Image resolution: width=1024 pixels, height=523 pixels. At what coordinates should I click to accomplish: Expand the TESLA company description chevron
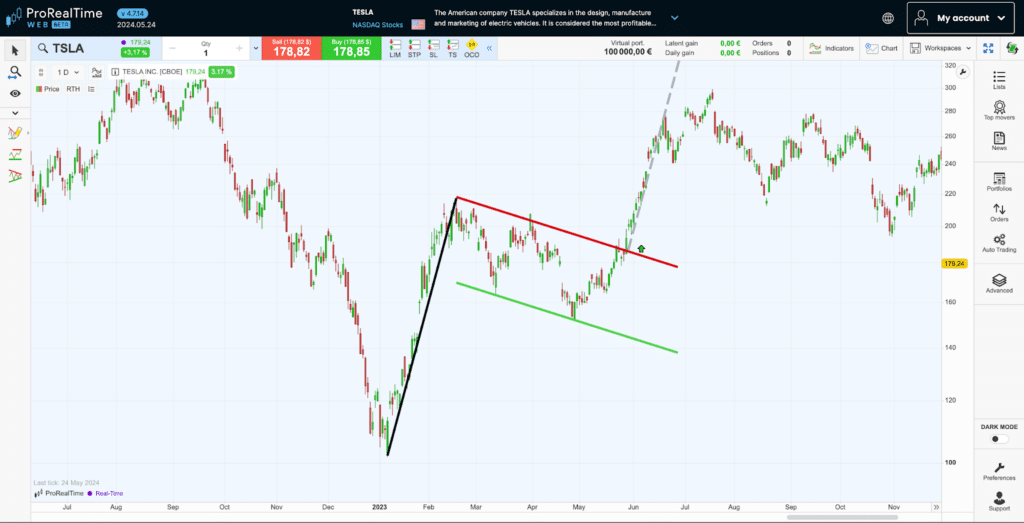[x=675, y=18]
